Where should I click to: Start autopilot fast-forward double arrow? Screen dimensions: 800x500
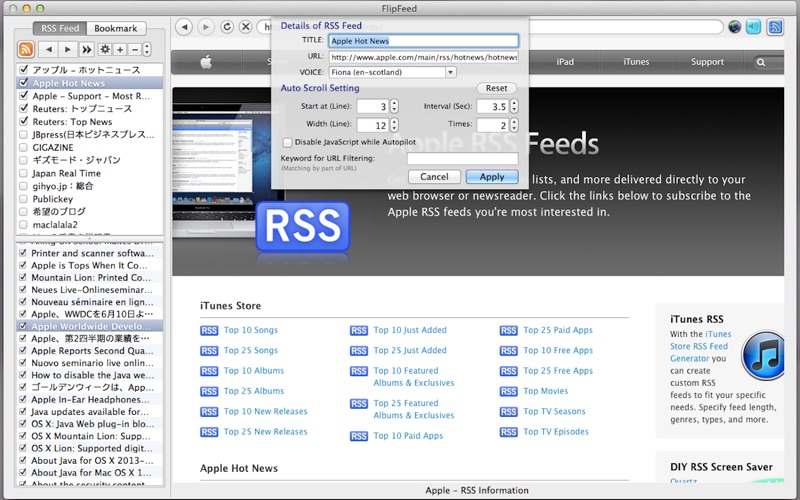87,49
